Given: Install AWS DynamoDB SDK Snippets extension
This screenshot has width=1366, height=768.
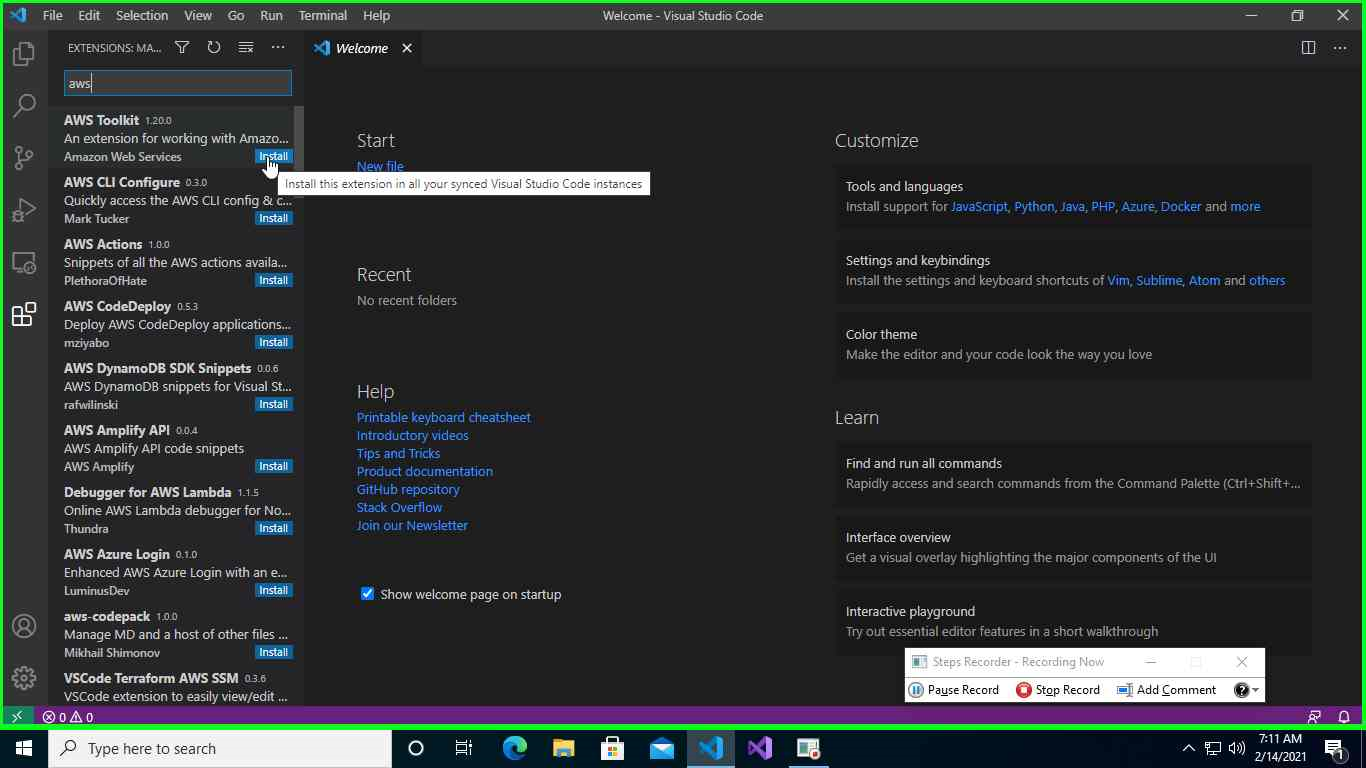Looking at the screenshot, I should click(274, 404).
